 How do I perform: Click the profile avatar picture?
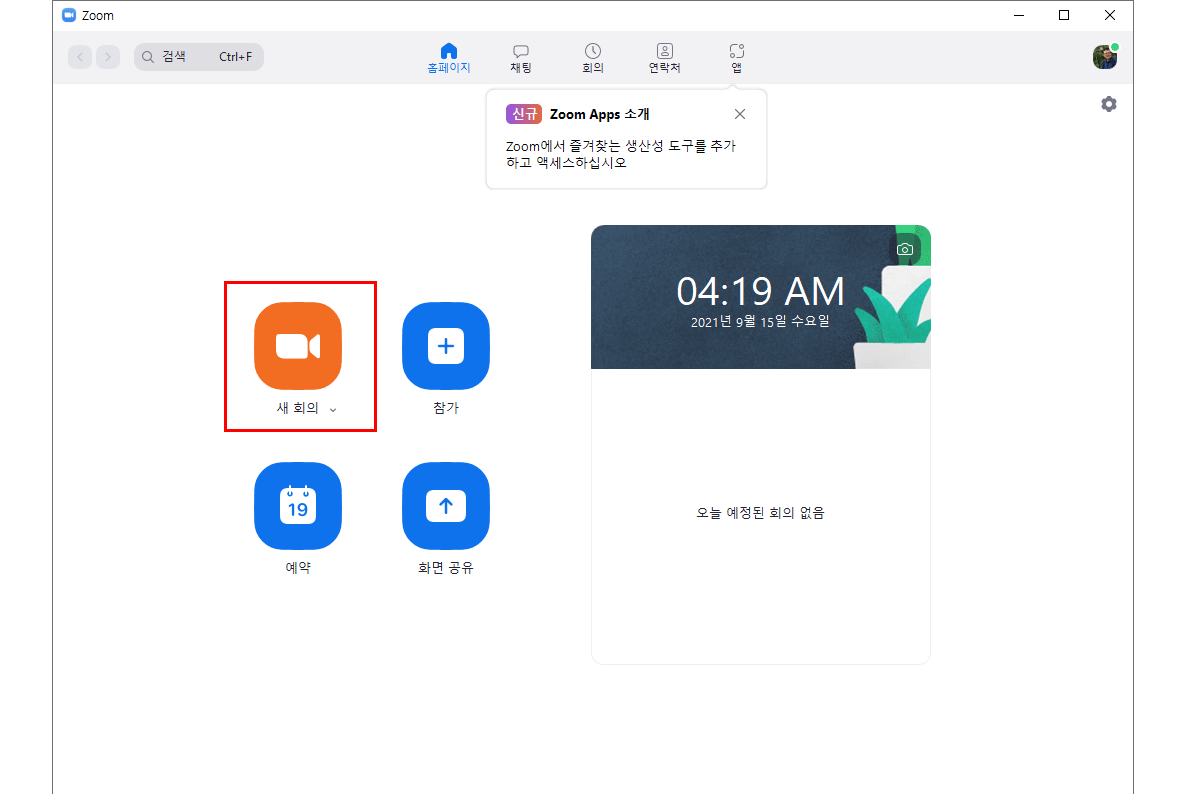pyautogui.click(x=1105, y=57)
